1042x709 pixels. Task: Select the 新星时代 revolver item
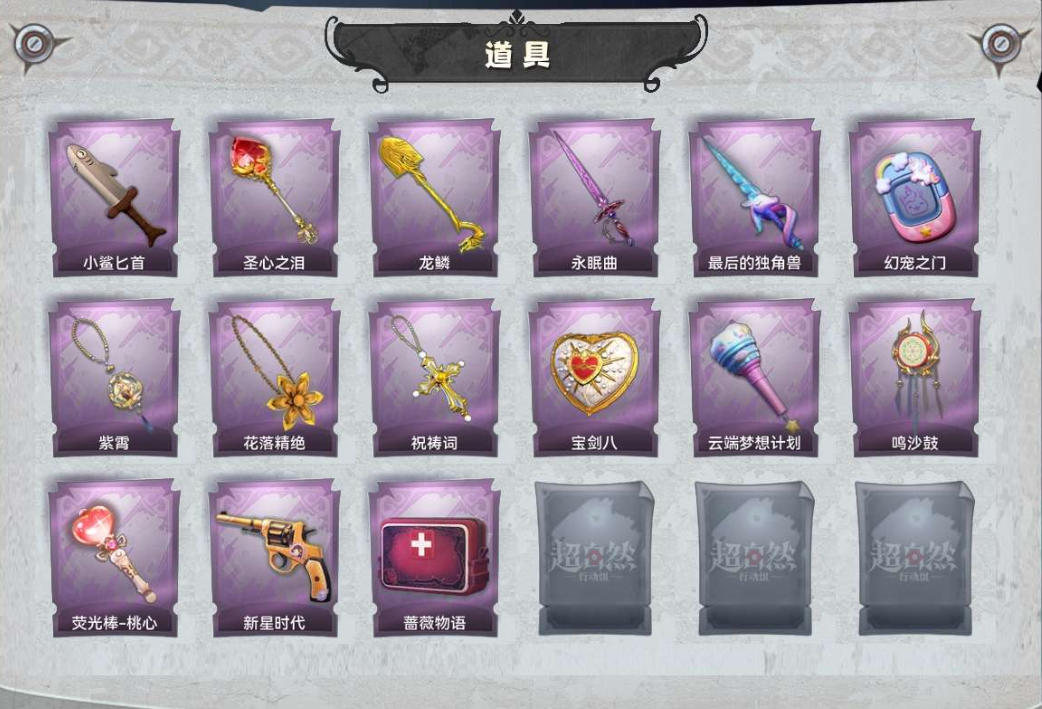(274, 557)
